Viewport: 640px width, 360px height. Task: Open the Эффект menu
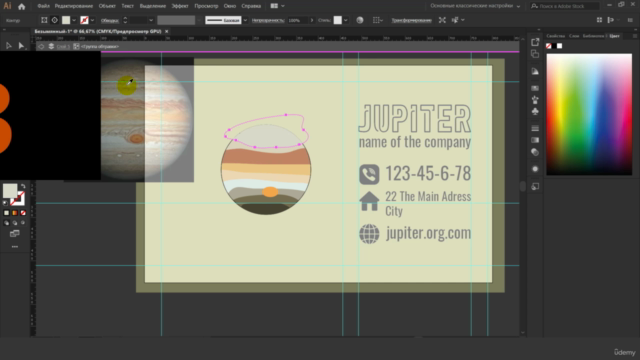180,6
